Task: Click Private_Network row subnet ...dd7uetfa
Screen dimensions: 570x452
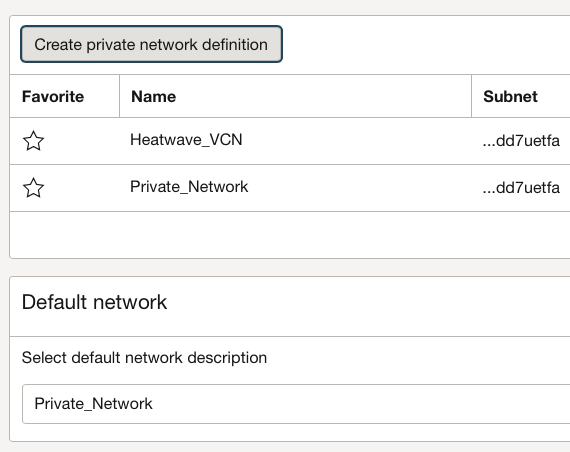Action: [521, 188]
